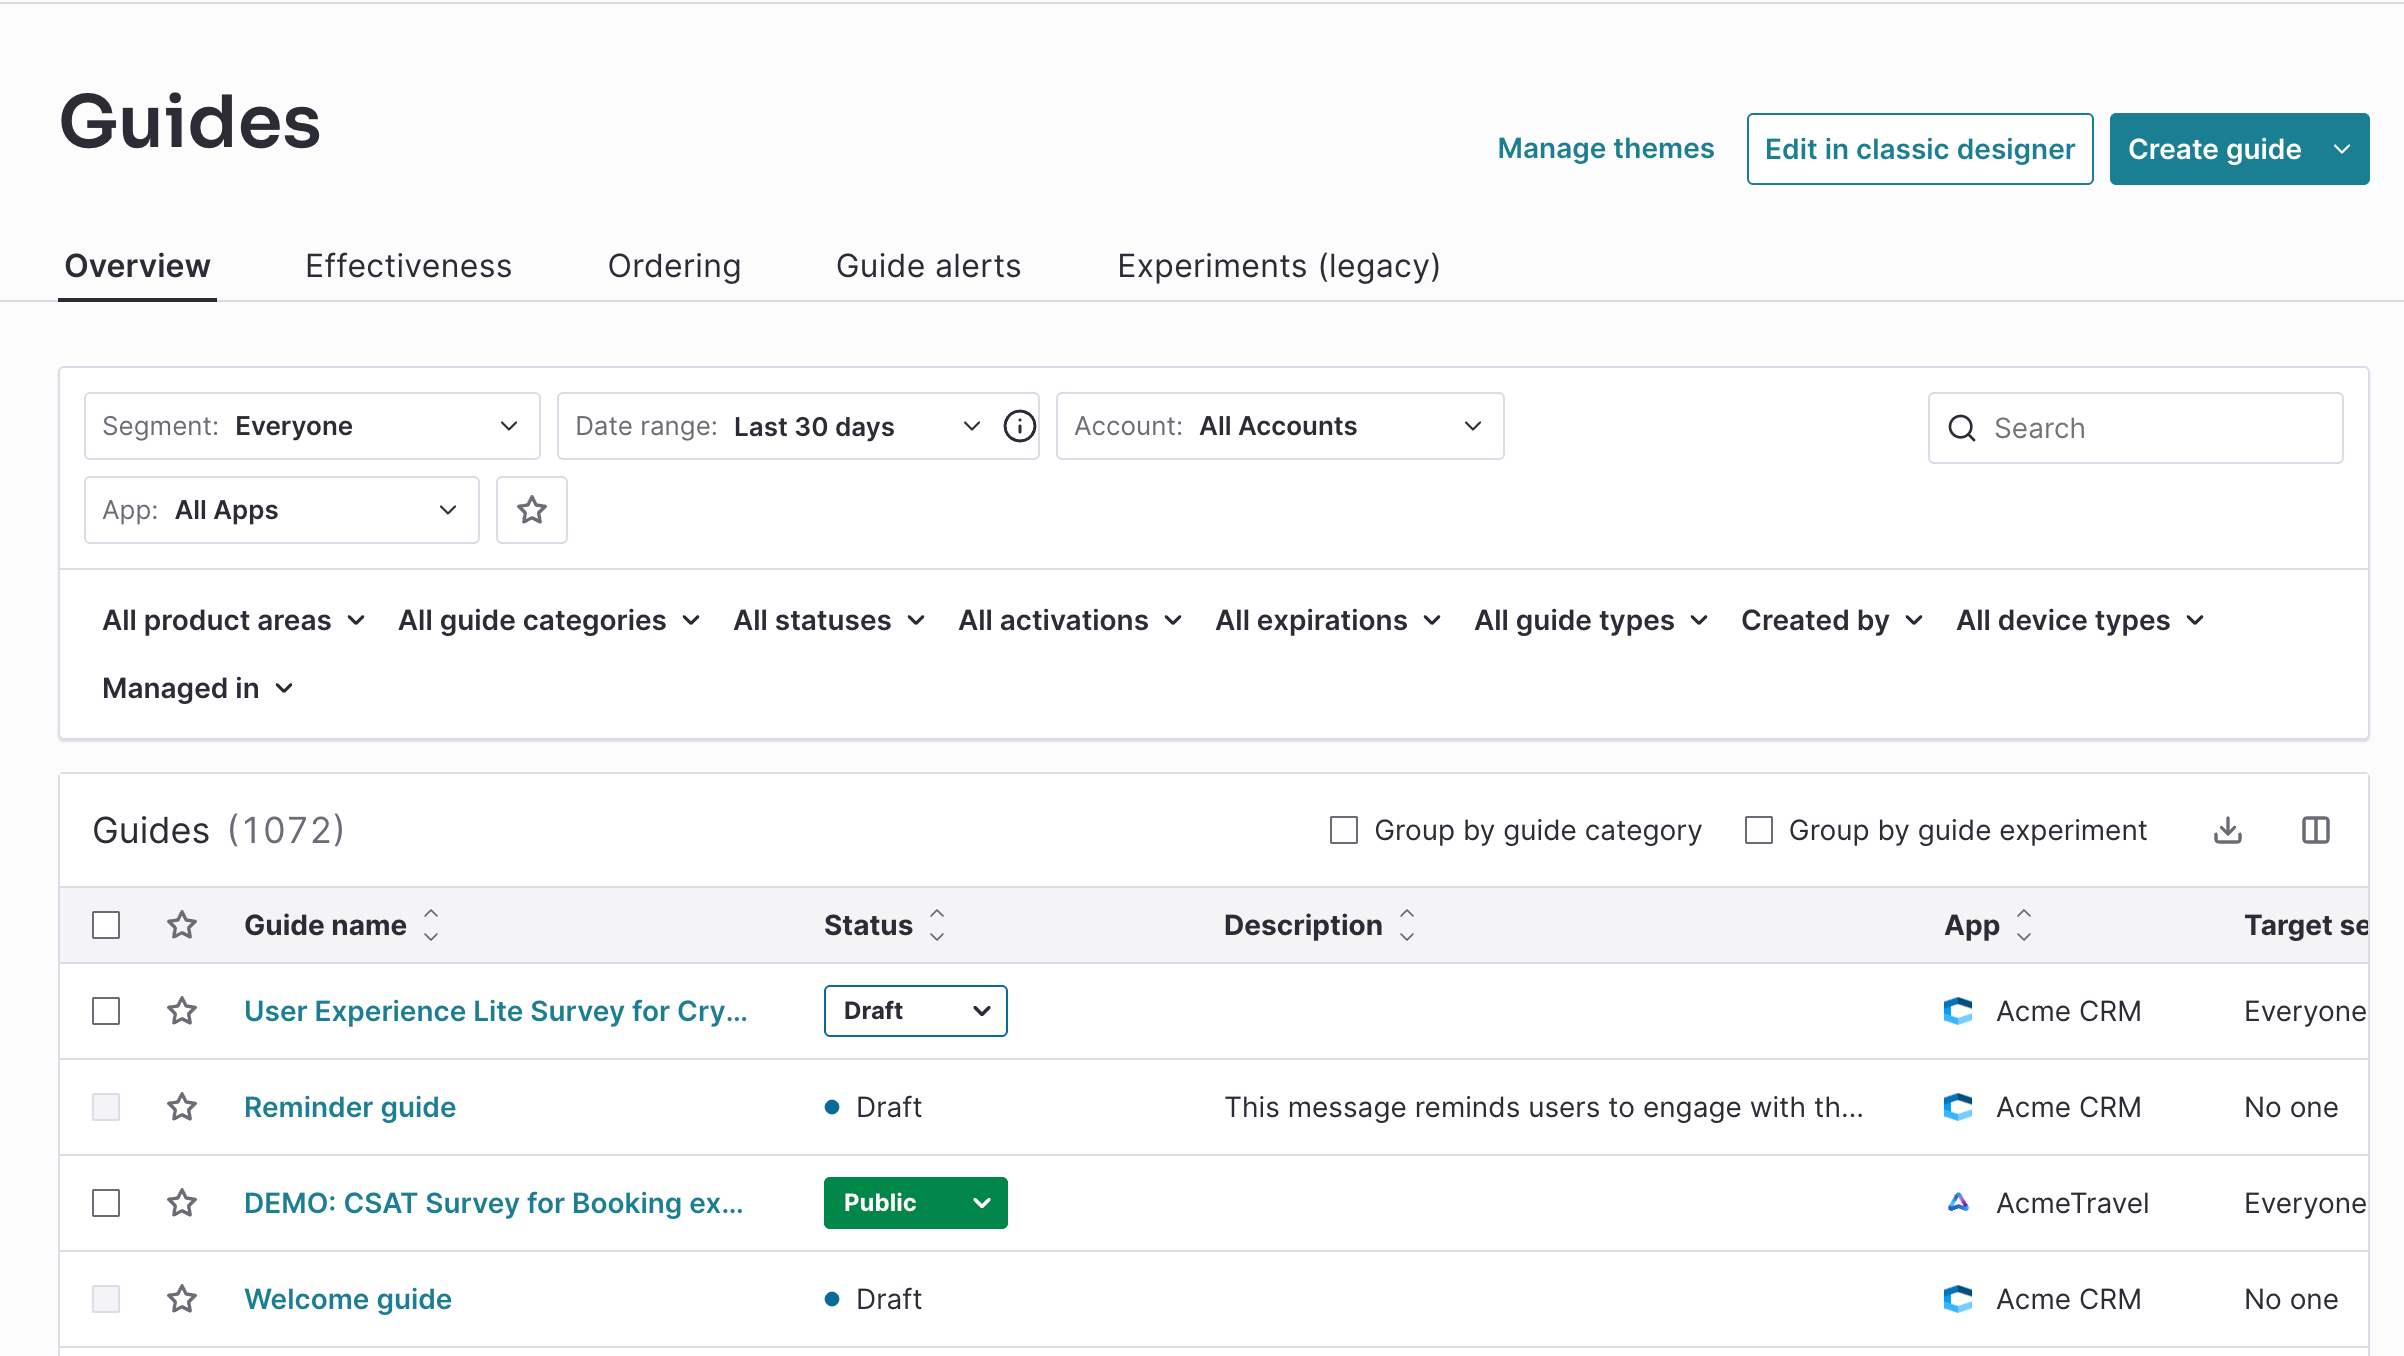The image size is (2404, 1356).
Task: Click Target segment column header
Action: [x=2305, y=925]
